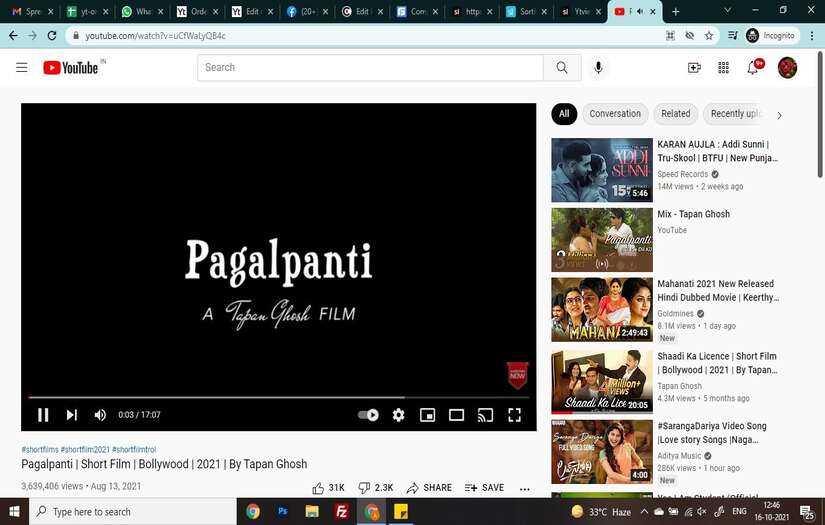Click the #shortfilm2021 hashtag

(x=85, y=449)
